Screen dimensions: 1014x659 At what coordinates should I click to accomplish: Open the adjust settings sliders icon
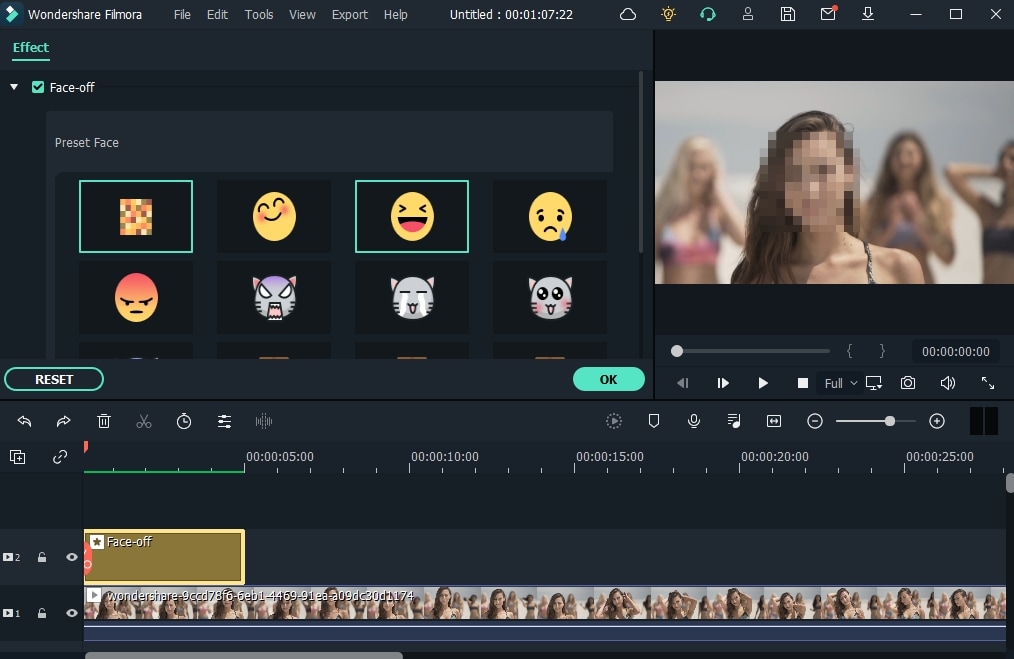click(224, 421)
